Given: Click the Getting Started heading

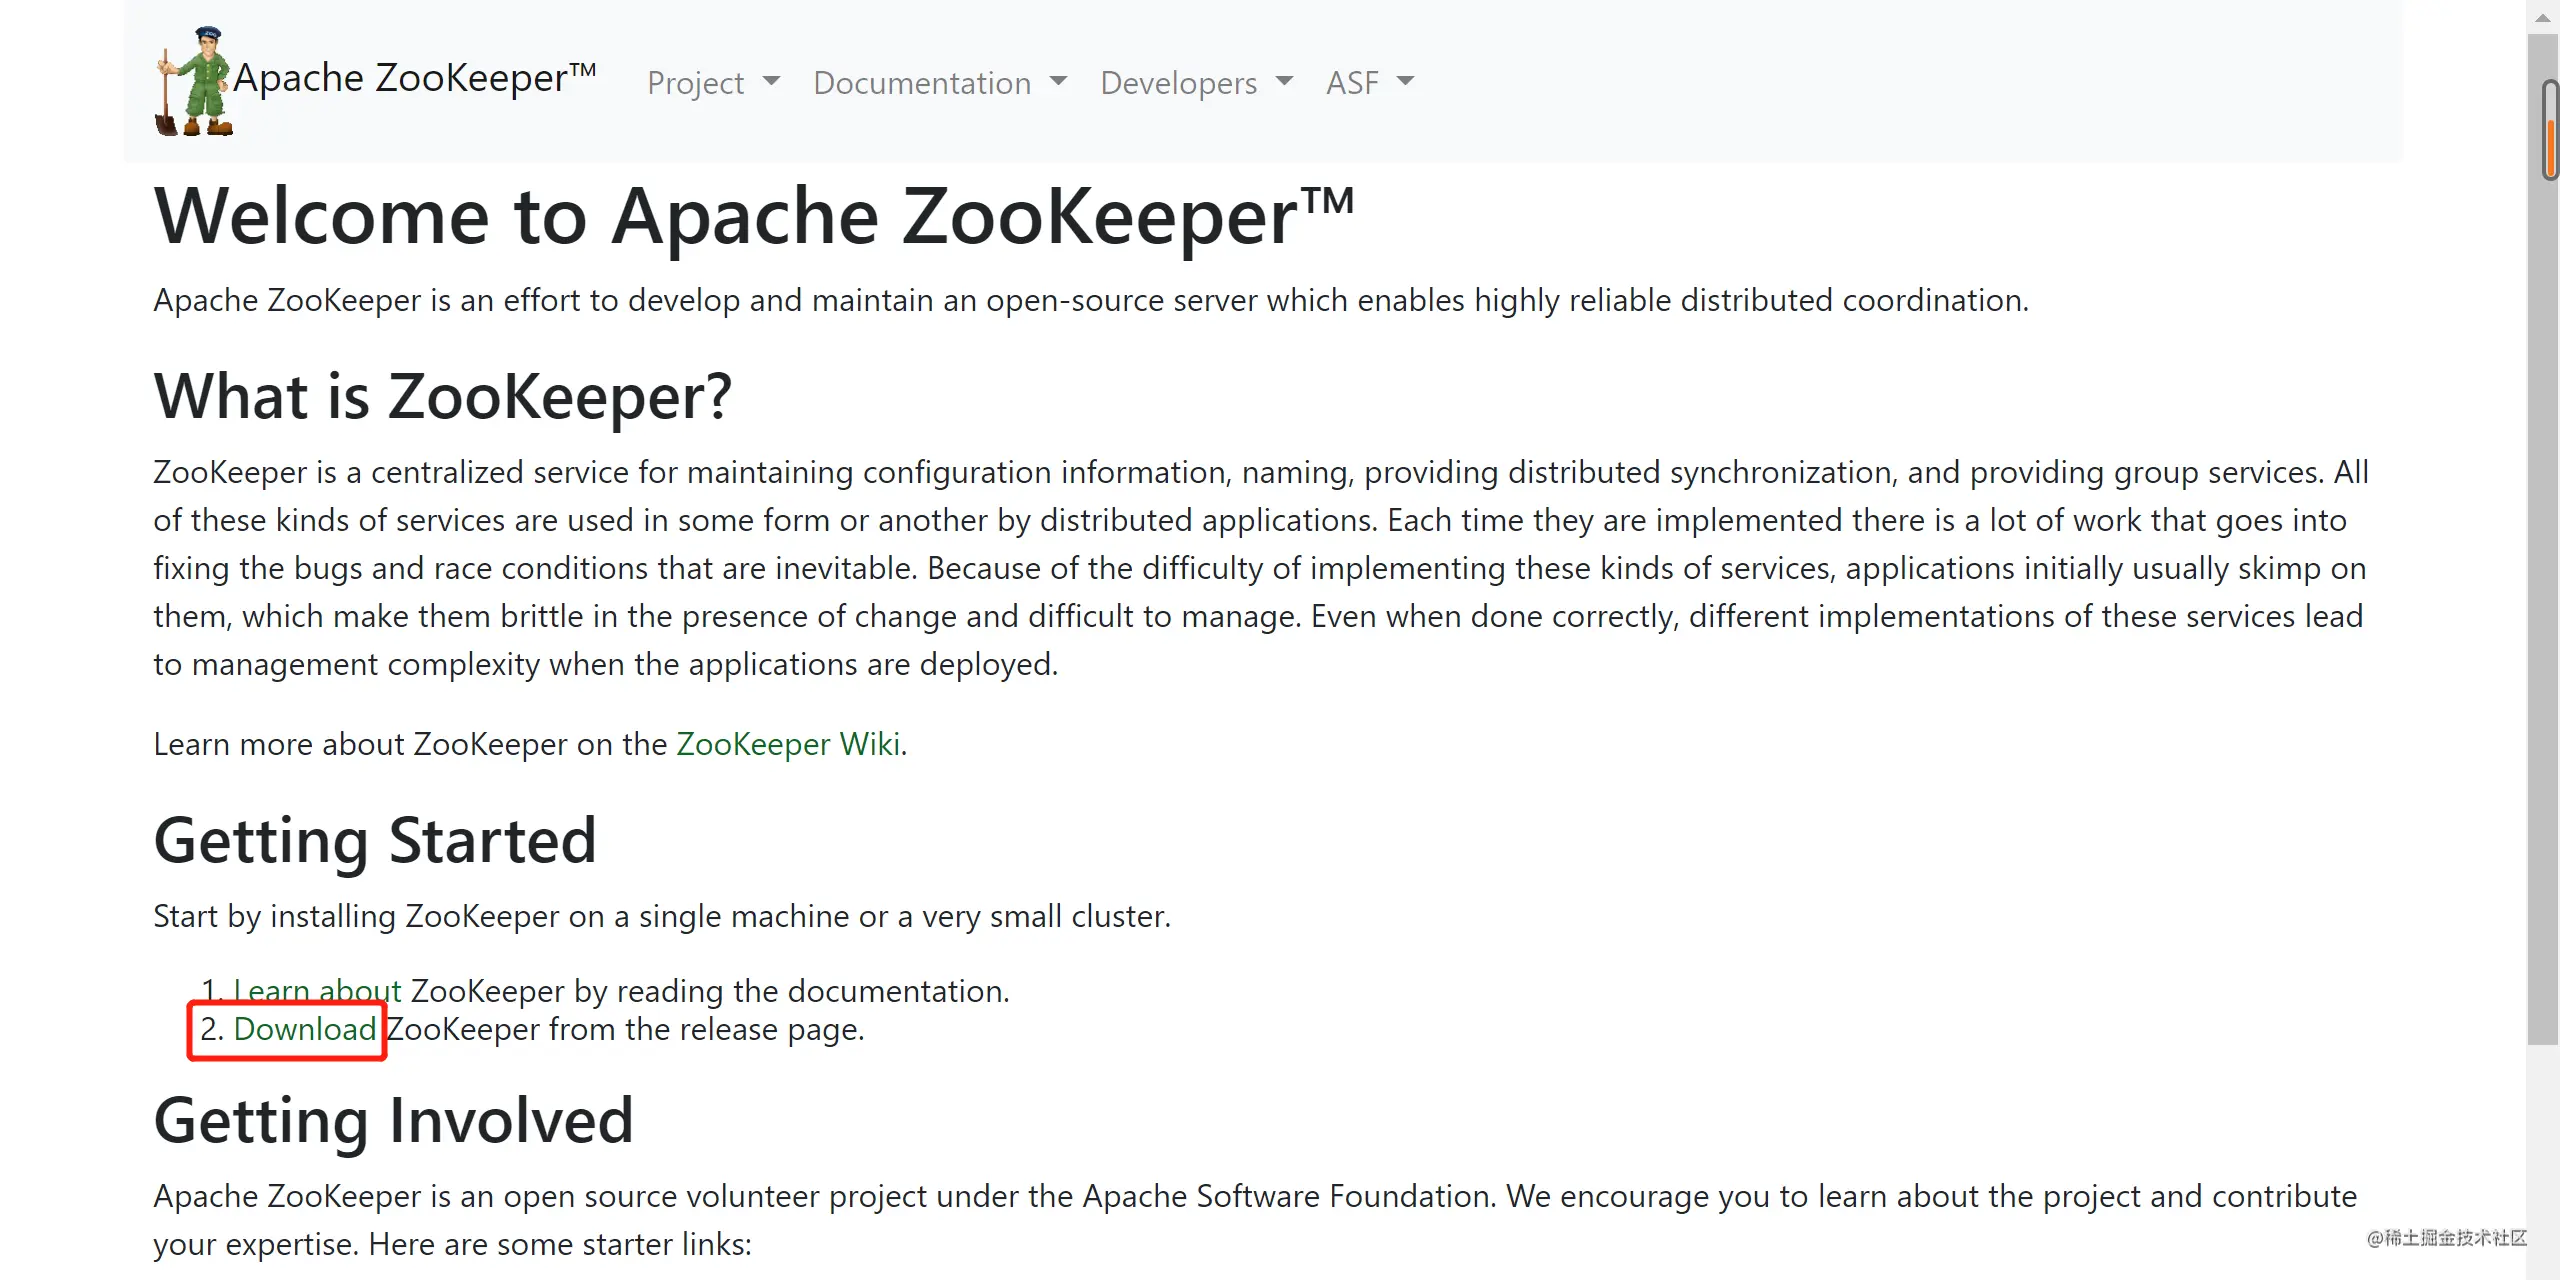Looking at the screenshot, I should pos(375,840).
